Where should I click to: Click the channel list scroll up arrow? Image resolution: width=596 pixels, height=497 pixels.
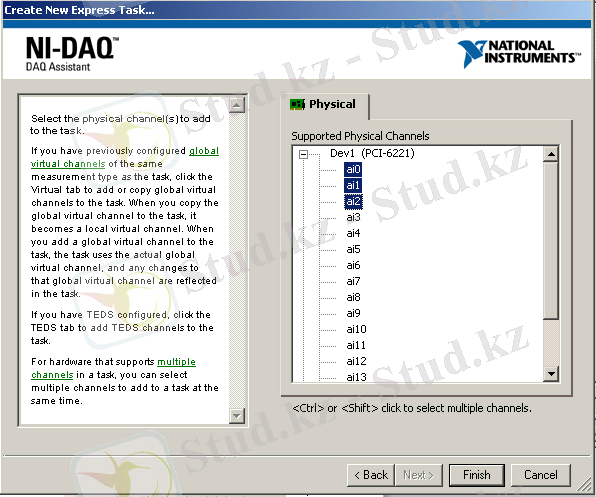[551, 154]
